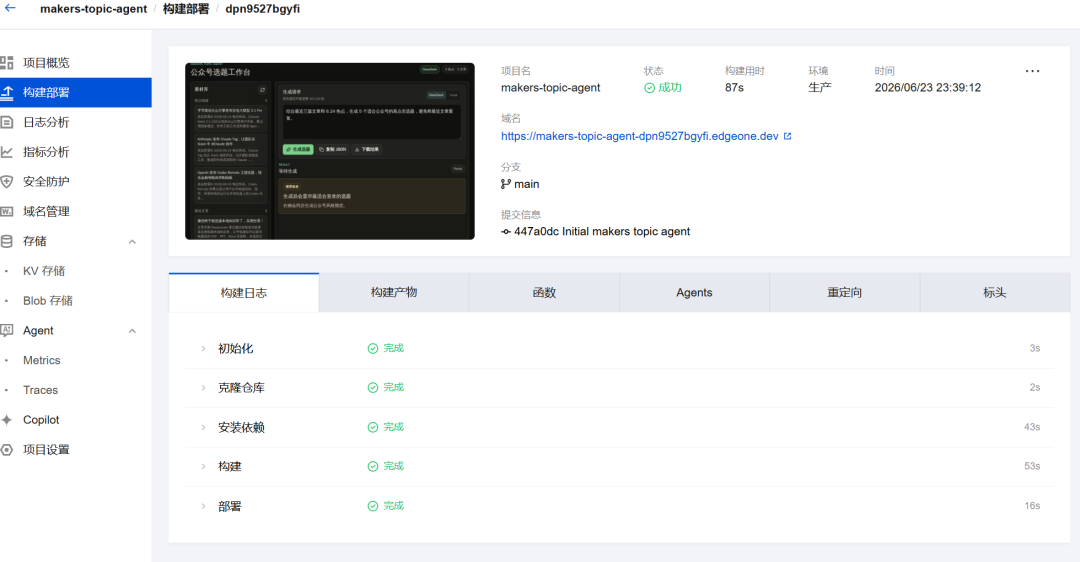Click the commit icon before 447a0dc
Screen dimensions: 1080x562
click(506, 231)
